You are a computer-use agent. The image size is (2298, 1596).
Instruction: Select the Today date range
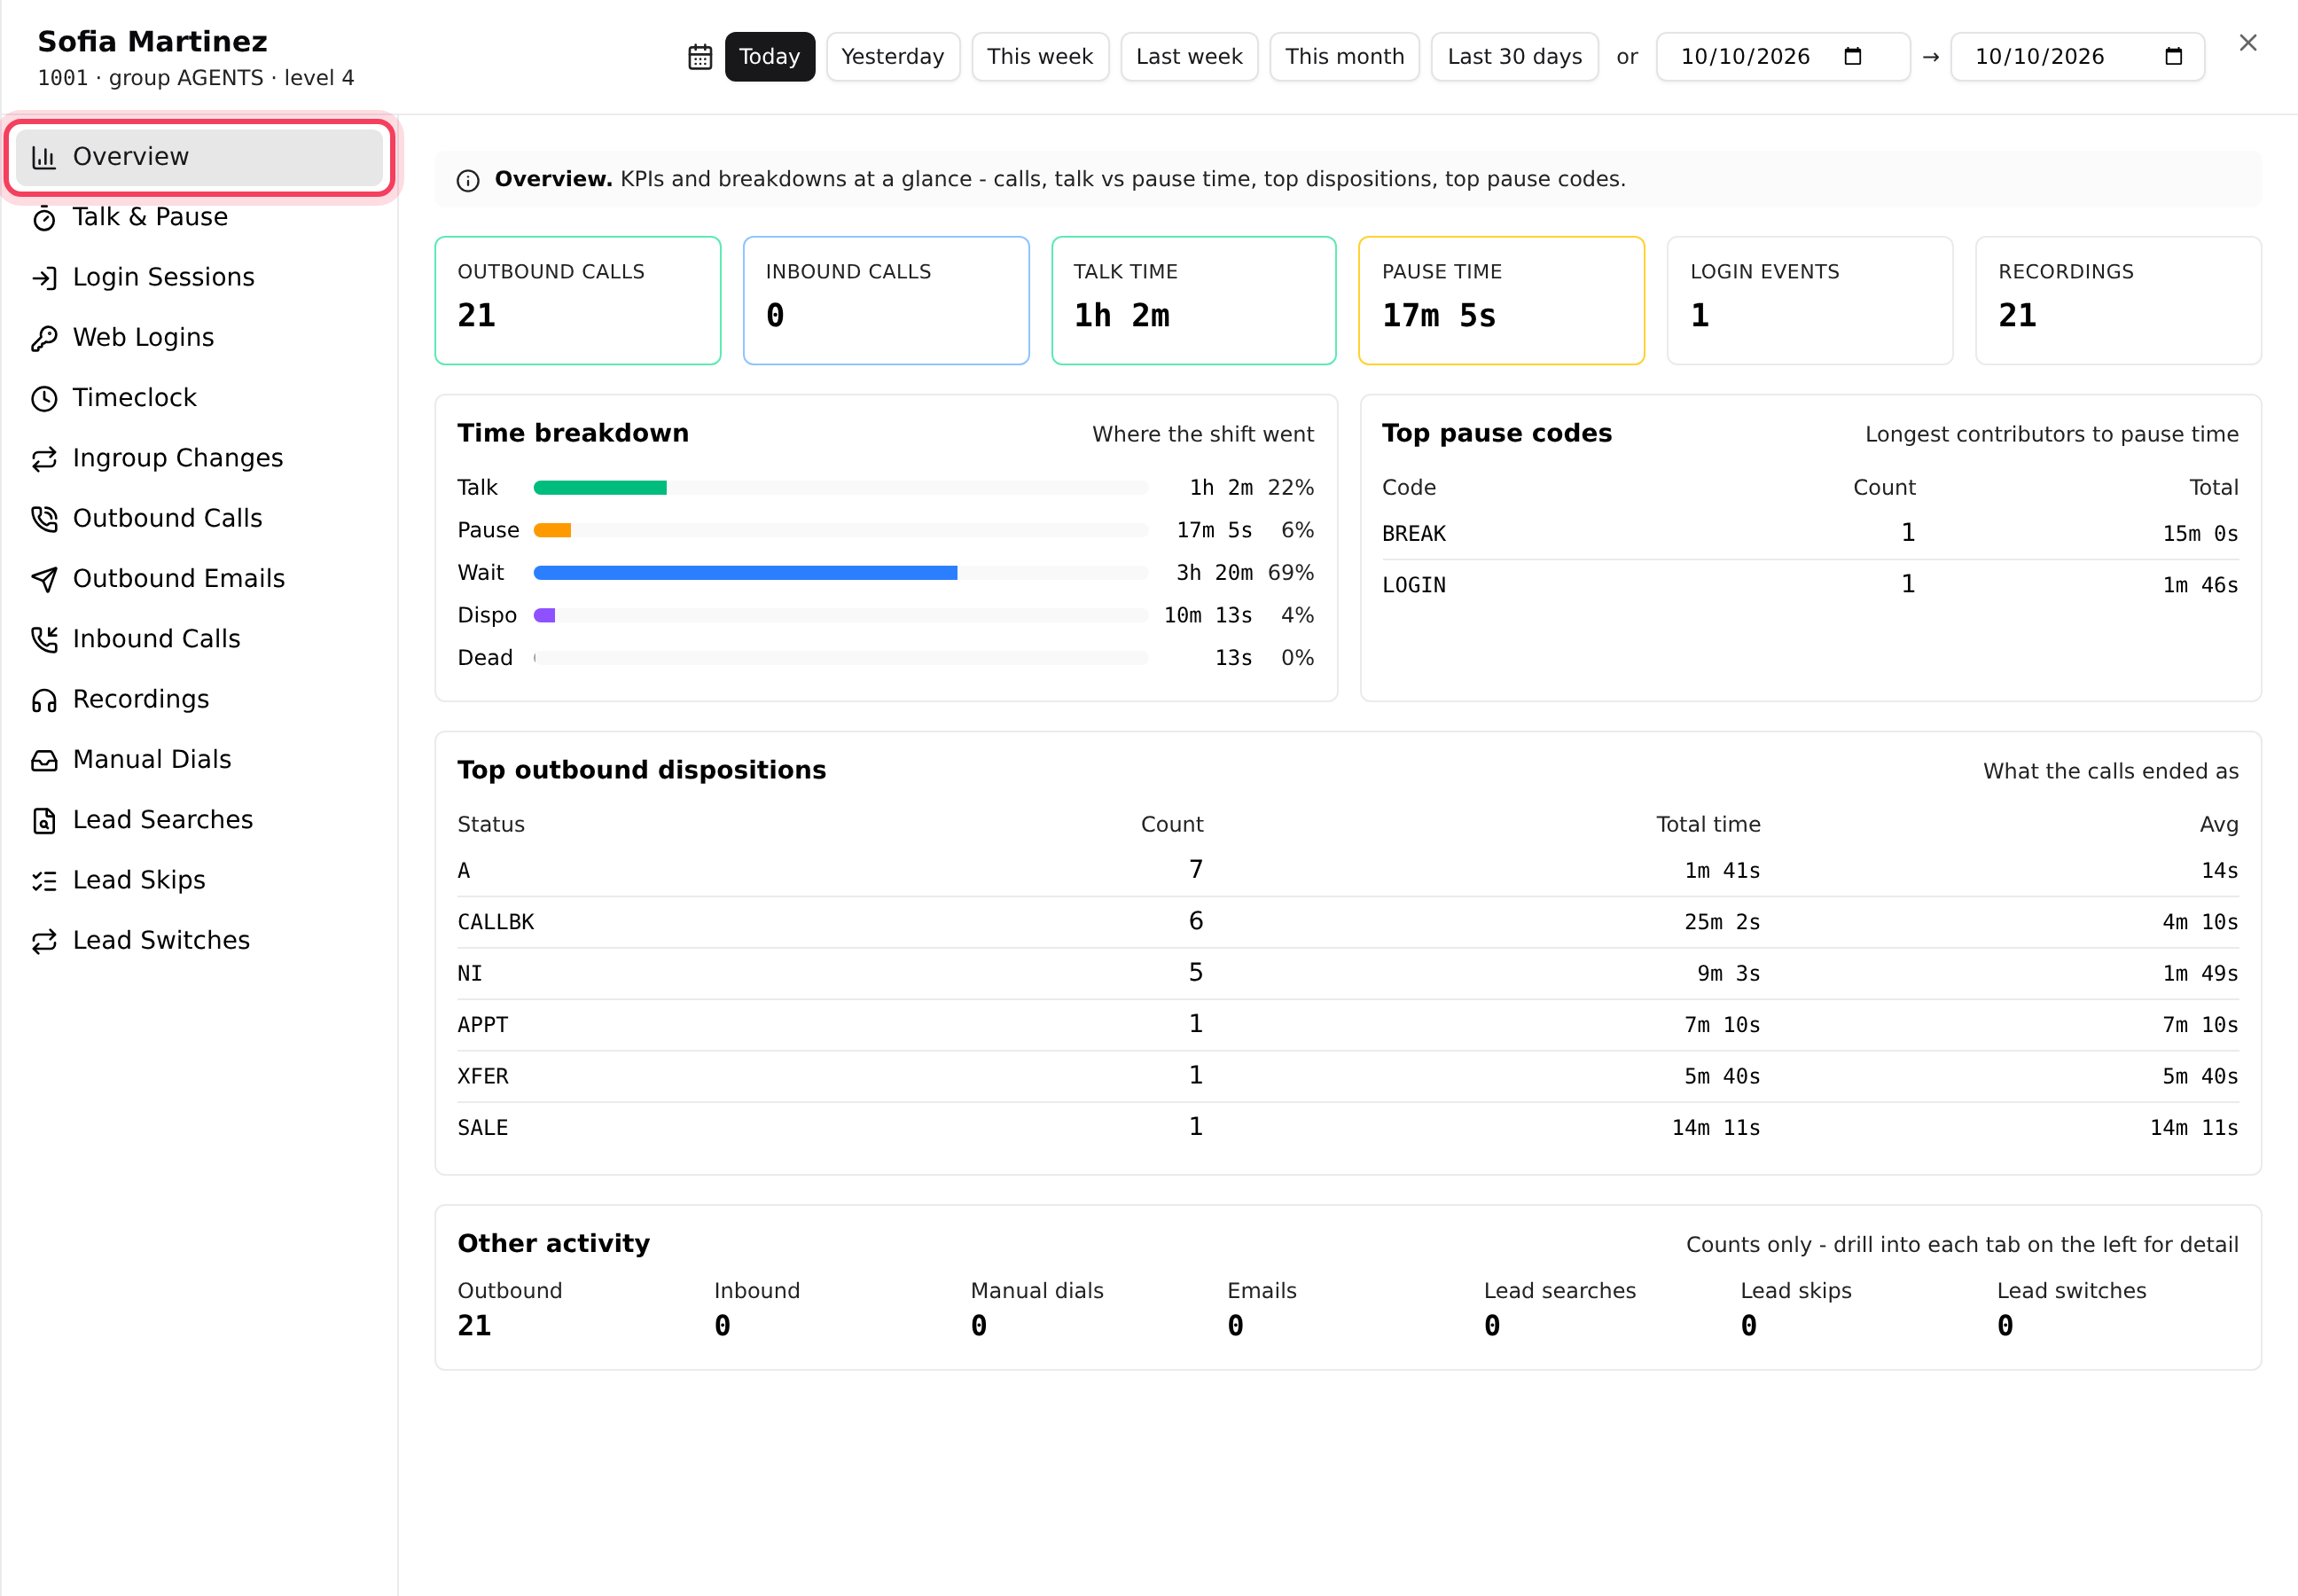769,57
